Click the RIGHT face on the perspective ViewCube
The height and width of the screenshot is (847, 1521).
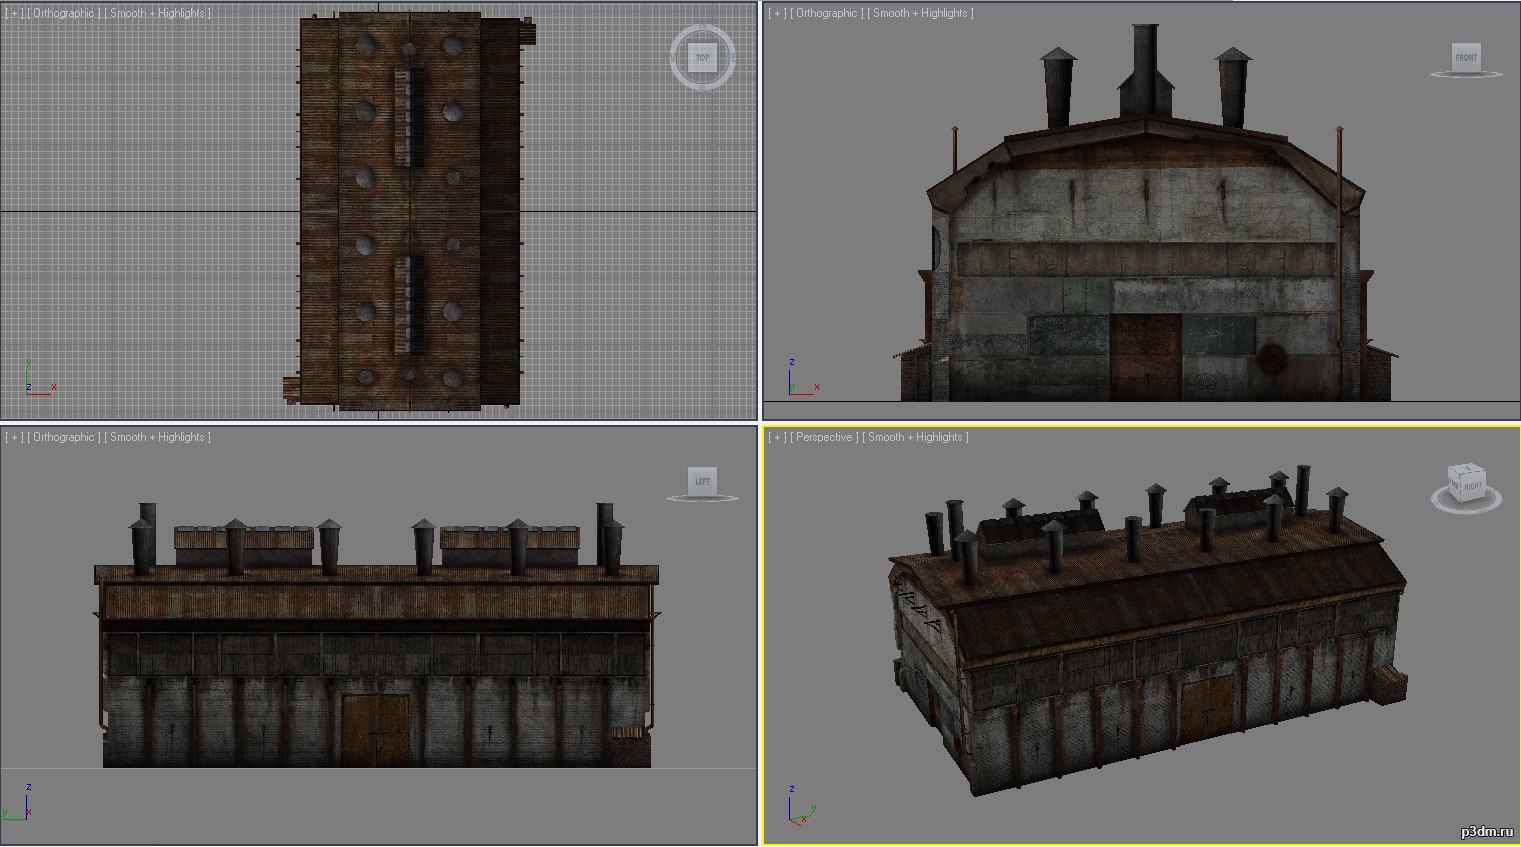(1473, 485)
